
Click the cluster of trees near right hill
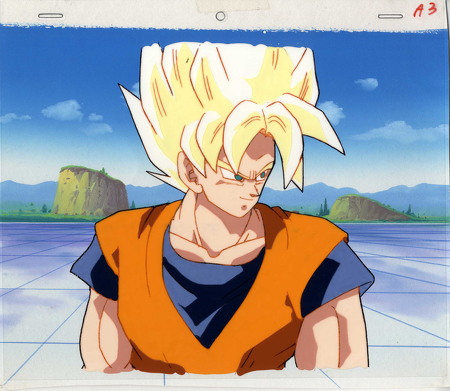pyautogui.click(x=324, y=208)
